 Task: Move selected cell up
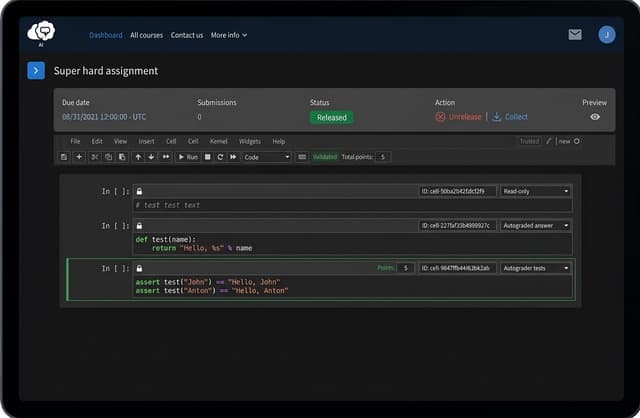pos(138,157)
